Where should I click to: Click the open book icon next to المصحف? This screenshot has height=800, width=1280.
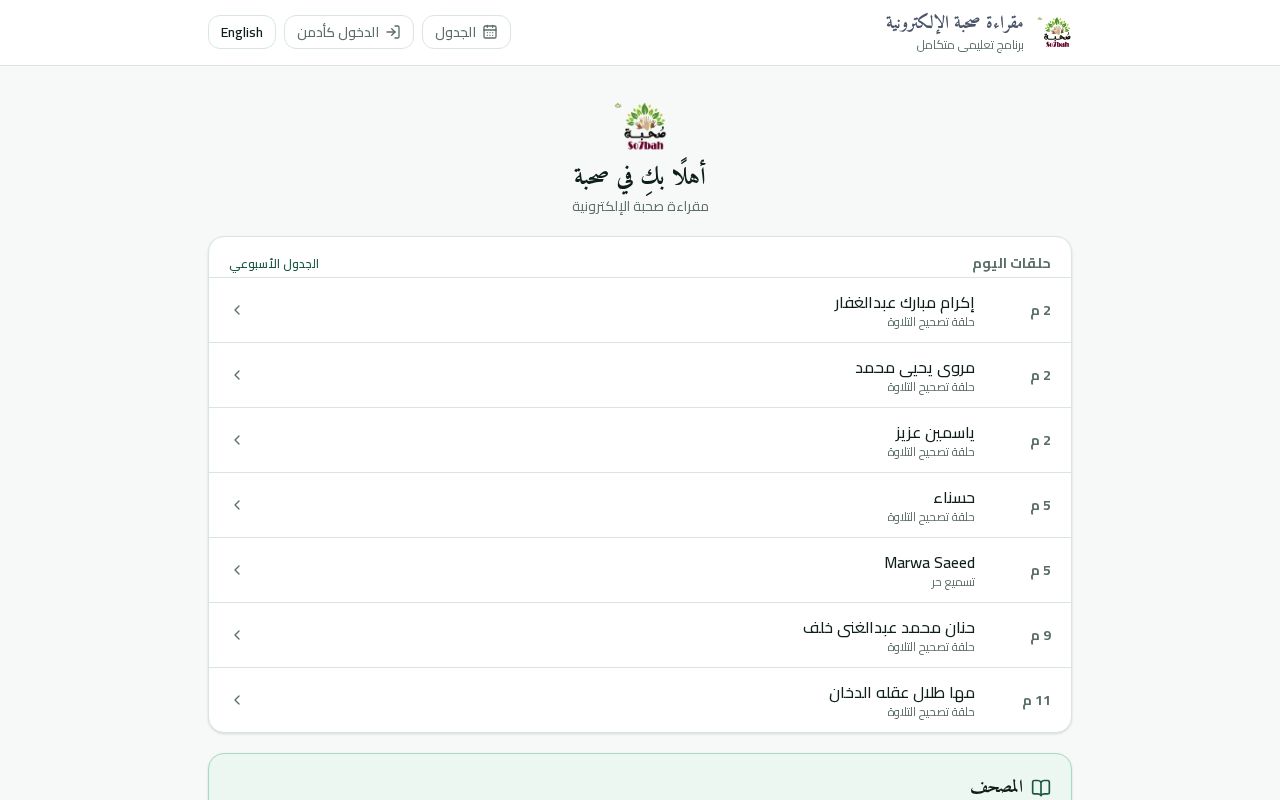point(1041,788)
